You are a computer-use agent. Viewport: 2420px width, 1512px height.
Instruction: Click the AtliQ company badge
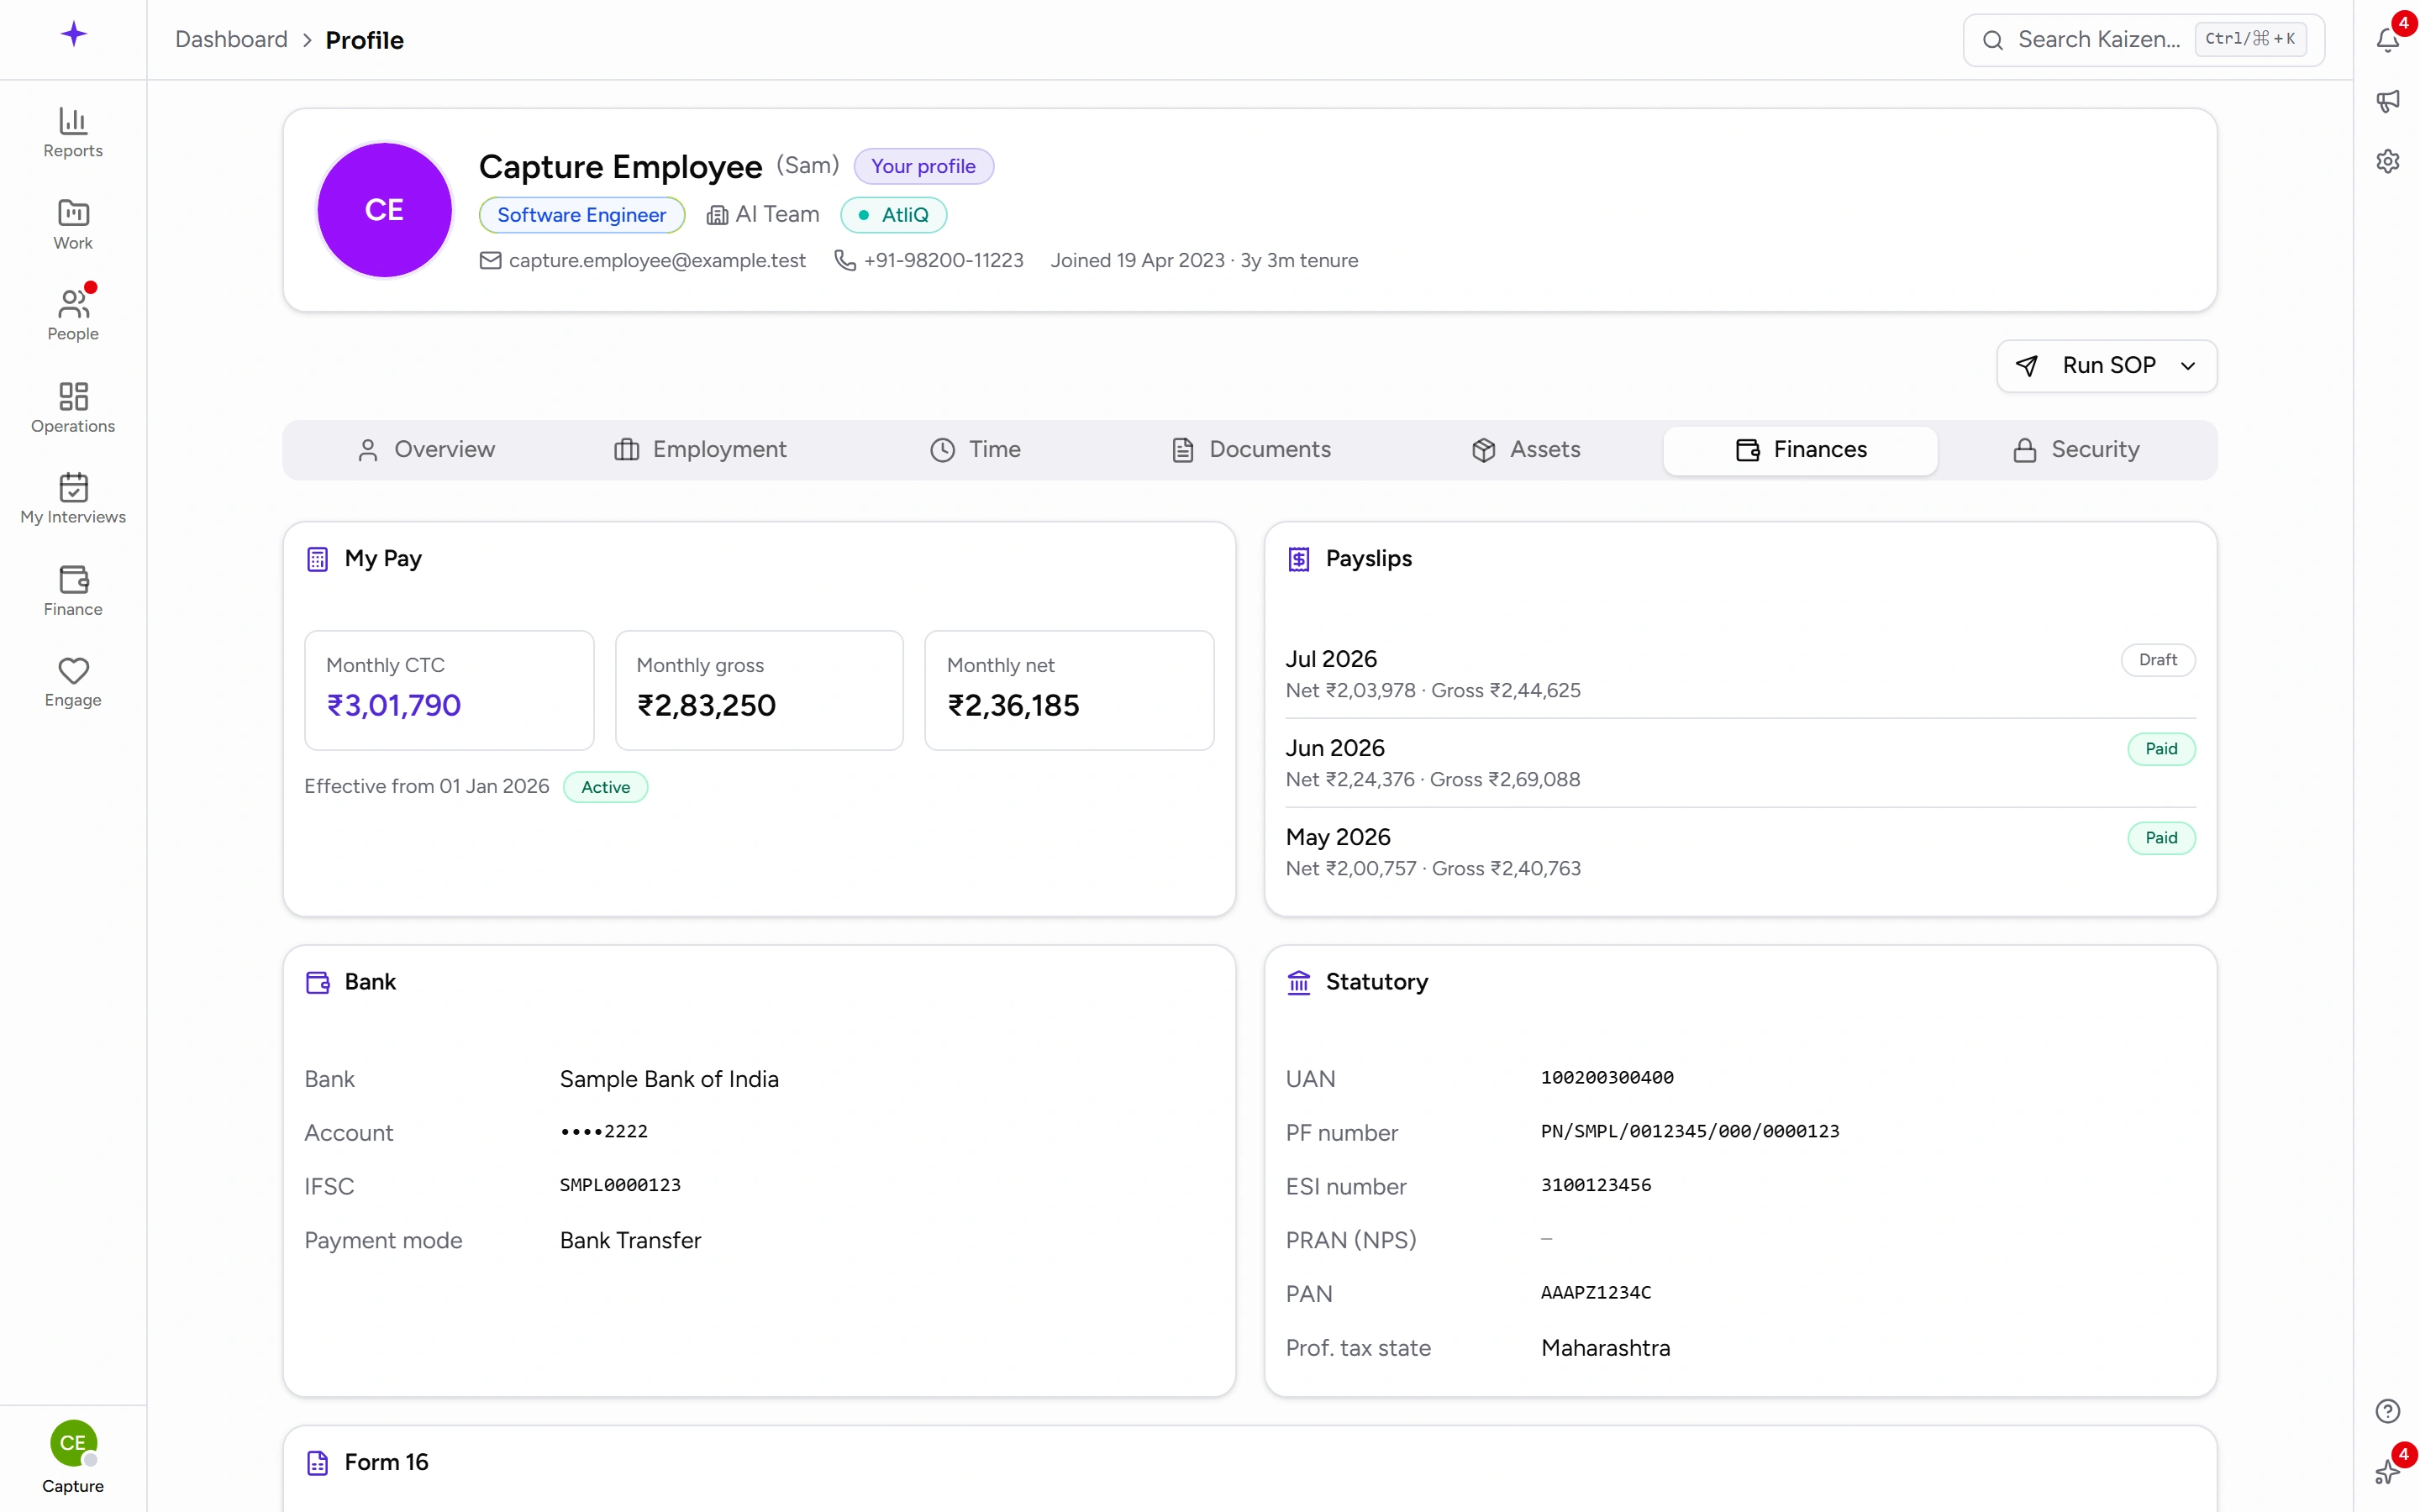tap(893, 215)
